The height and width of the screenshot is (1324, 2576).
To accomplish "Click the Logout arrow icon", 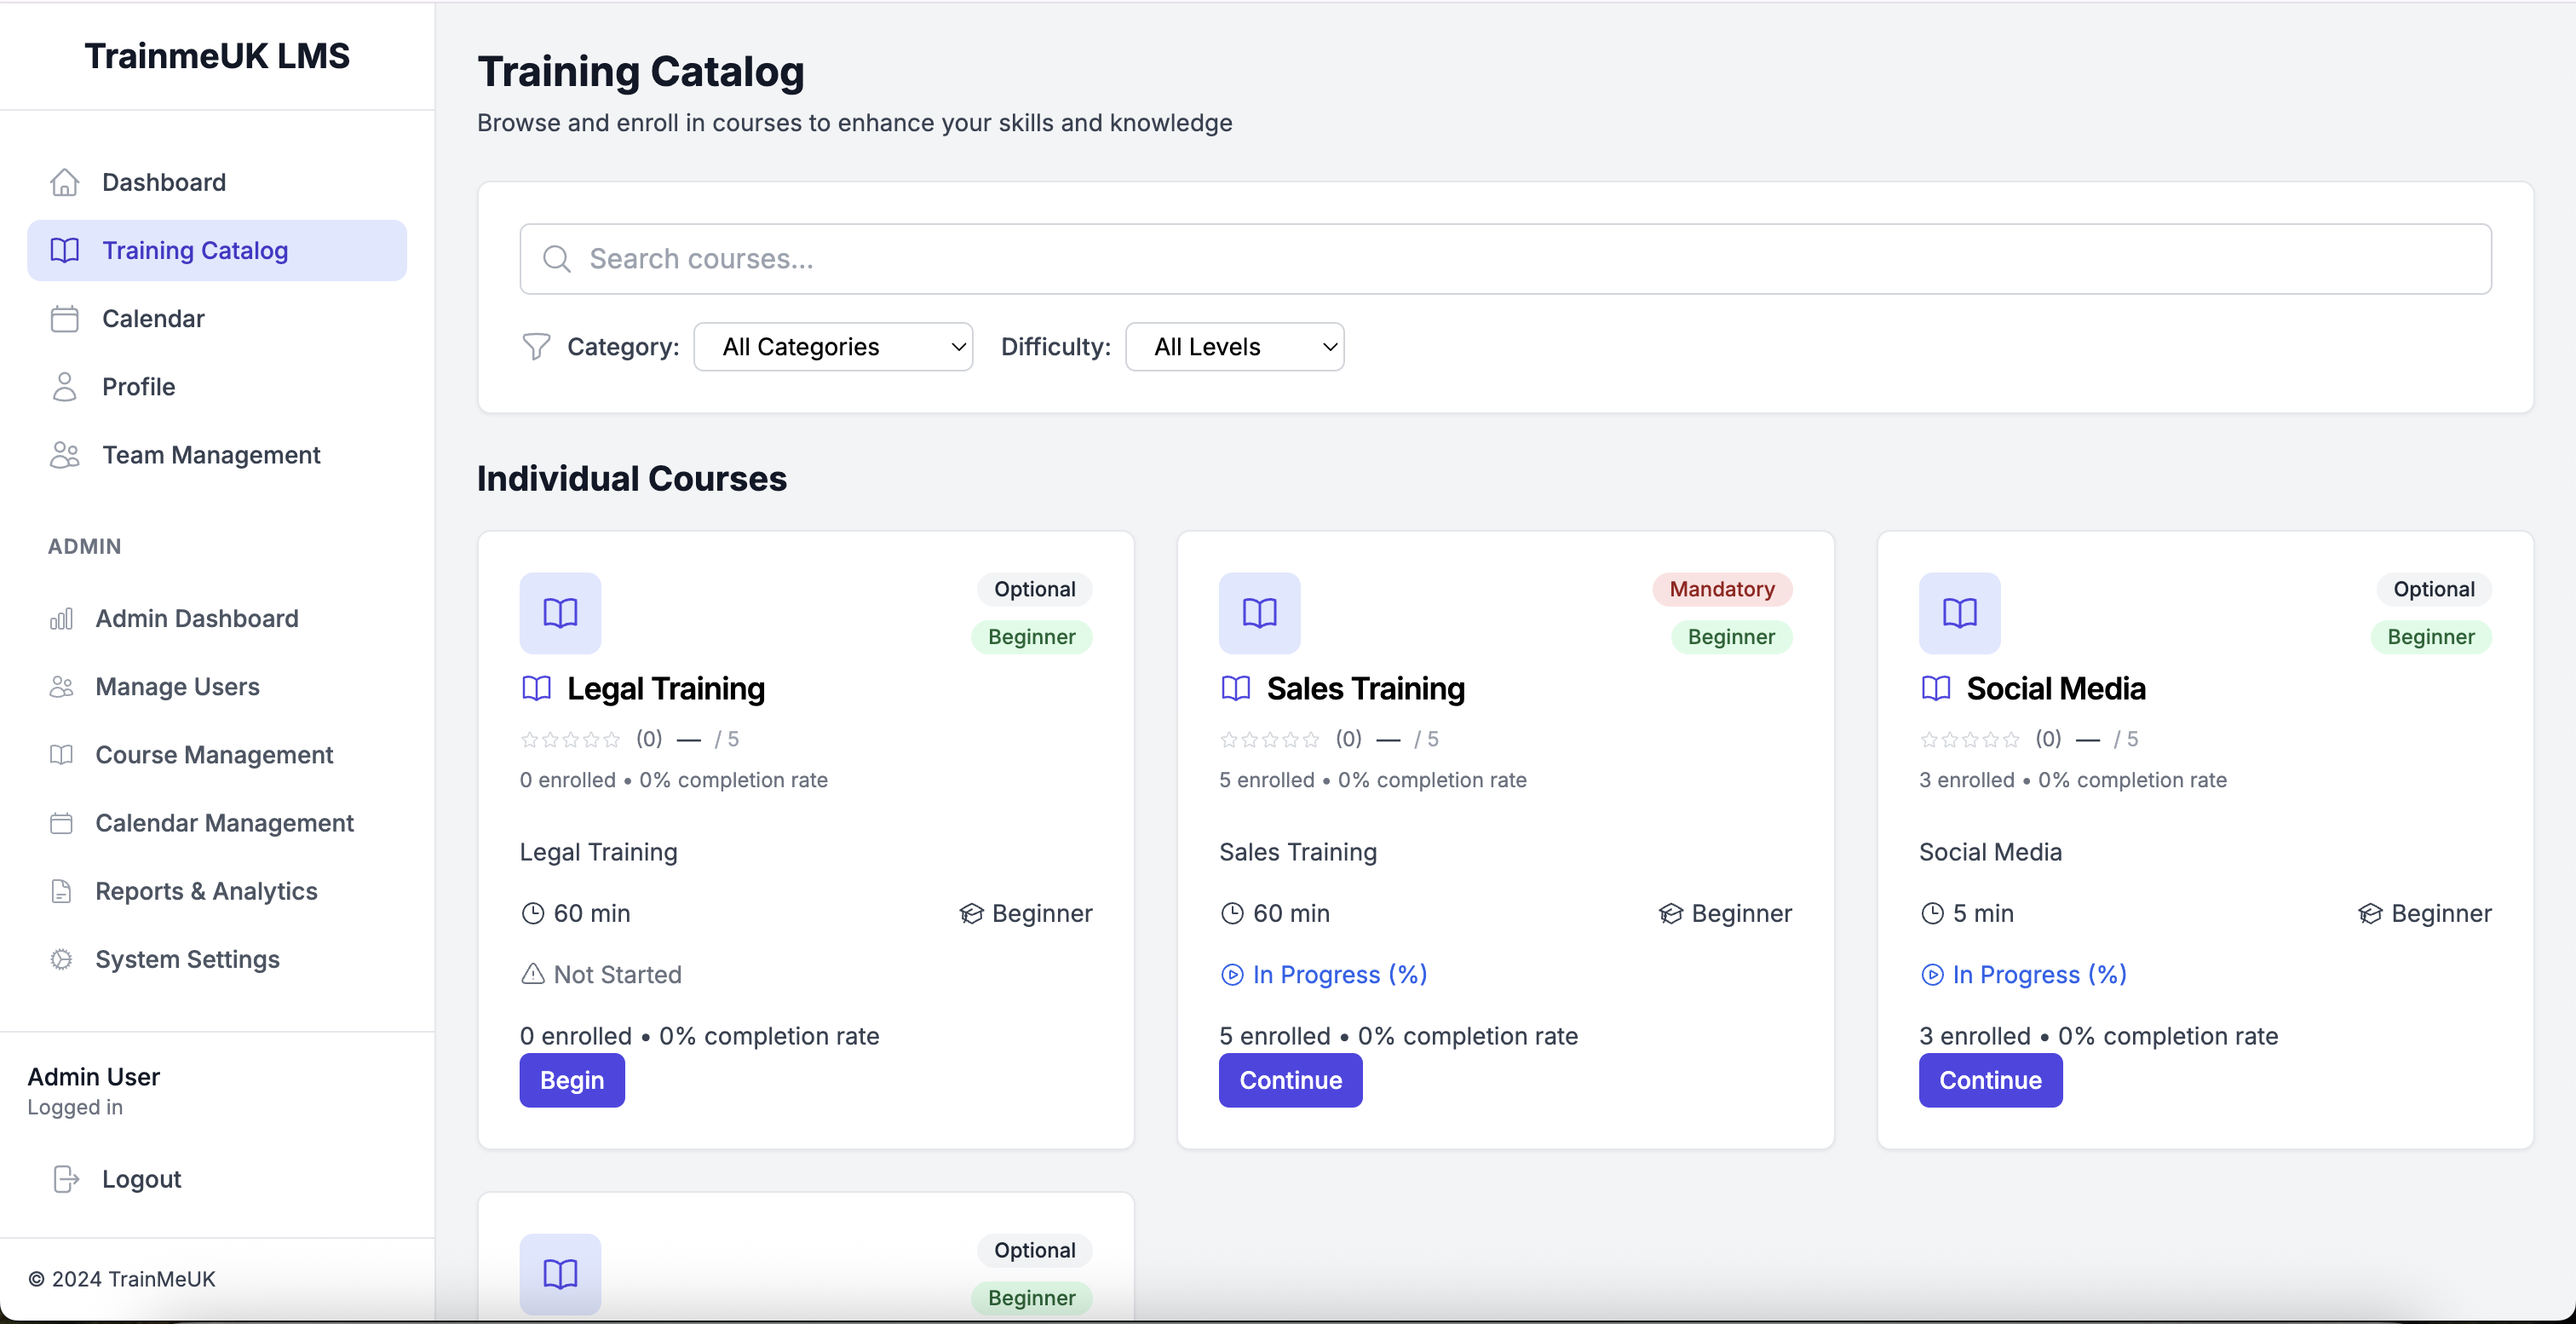I will 65,1179.
